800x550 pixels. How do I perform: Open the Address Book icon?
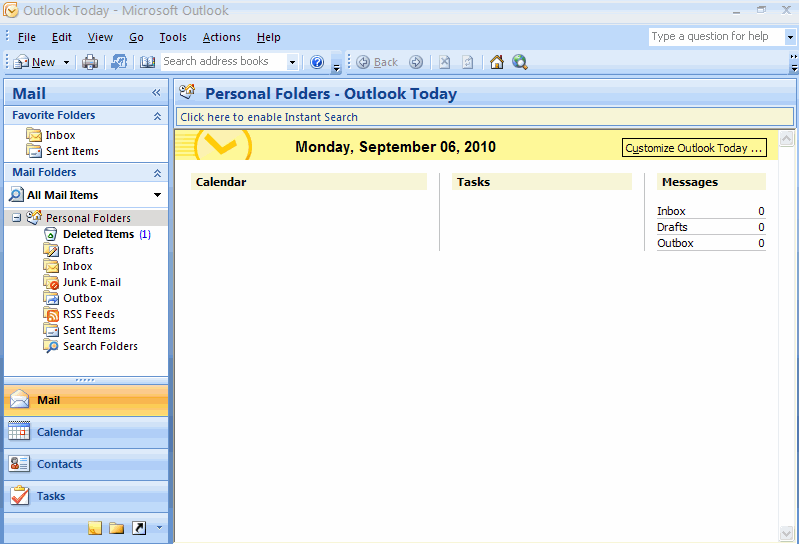(x=147, y=62)
